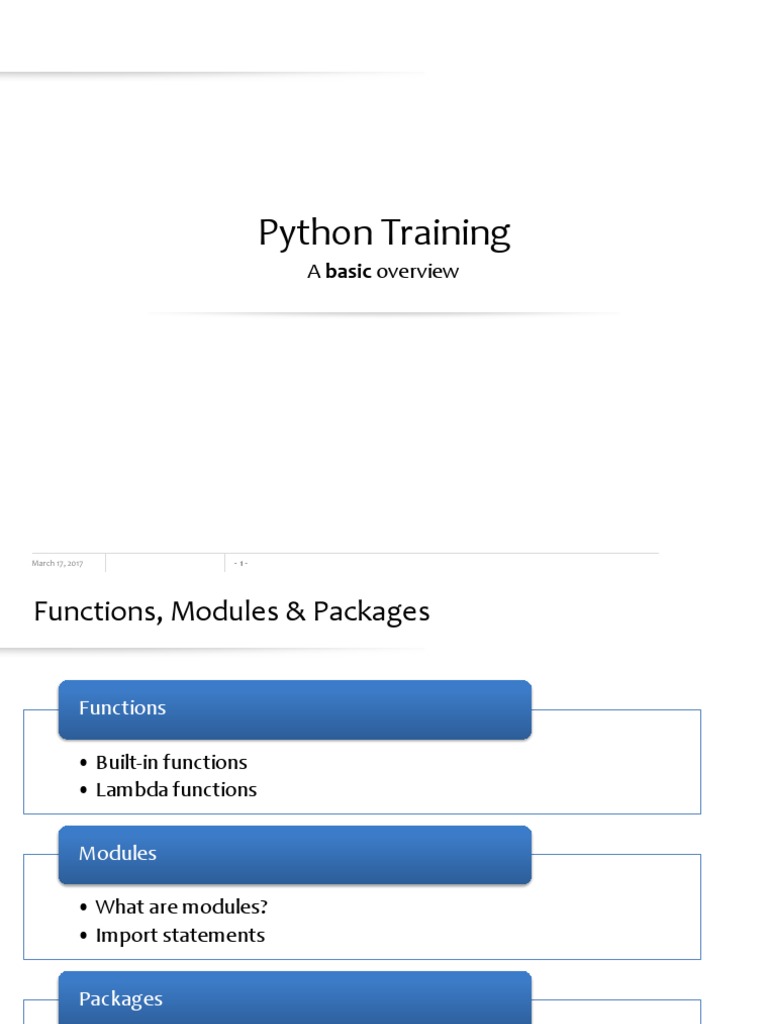Click the blue Modules header bar
Viewport: 768px width, 1024px height.
[294, 854]
